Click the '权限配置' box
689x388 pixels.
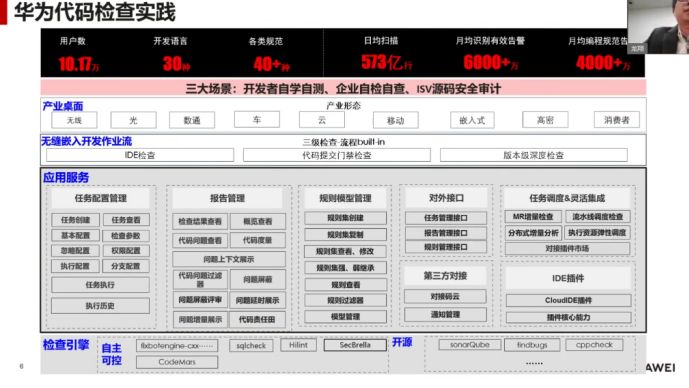tap(126, 250)
